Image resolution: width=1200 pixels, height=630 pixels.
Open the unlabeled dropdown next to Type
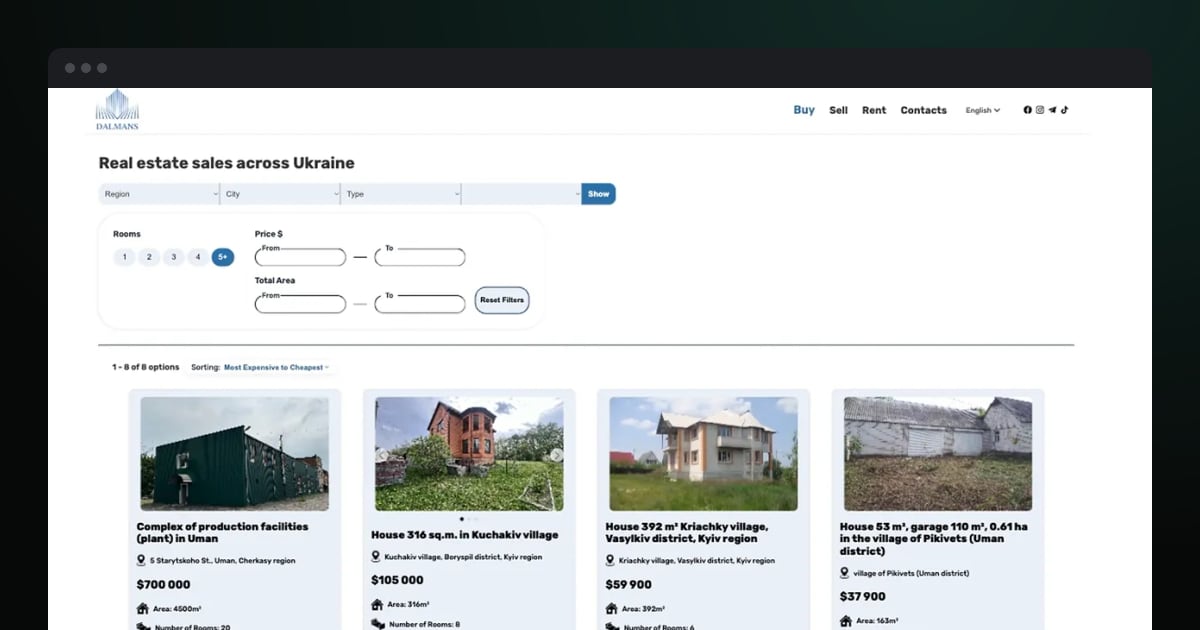[522, 194]
